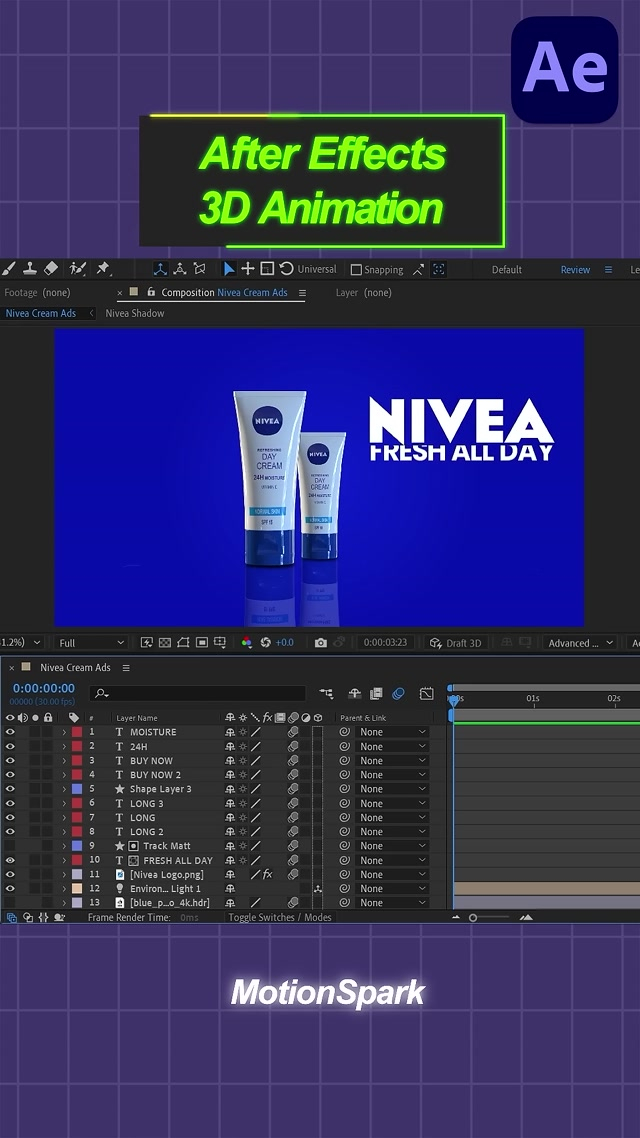Click the Eraser tool icon
The width and height of the screenshot is (640, 1138).
coord(52,269)
